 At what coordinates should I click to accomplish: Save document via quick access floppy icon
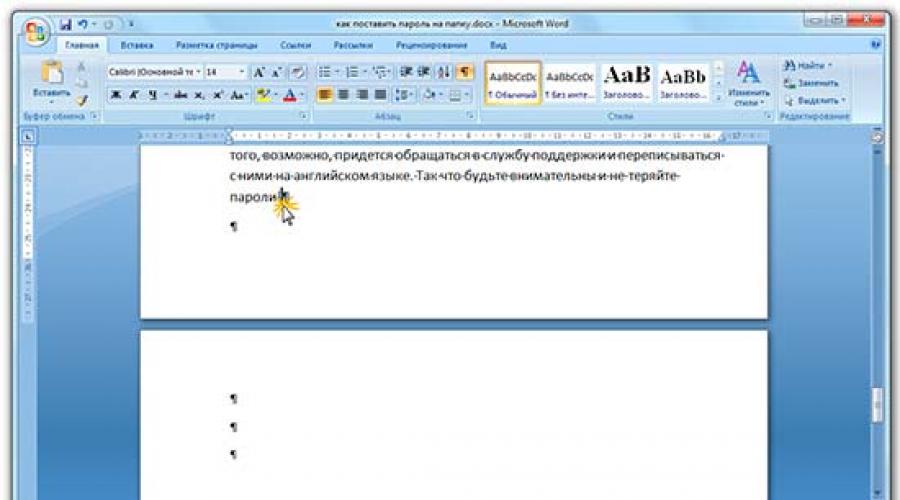click(x=65, y=24)
